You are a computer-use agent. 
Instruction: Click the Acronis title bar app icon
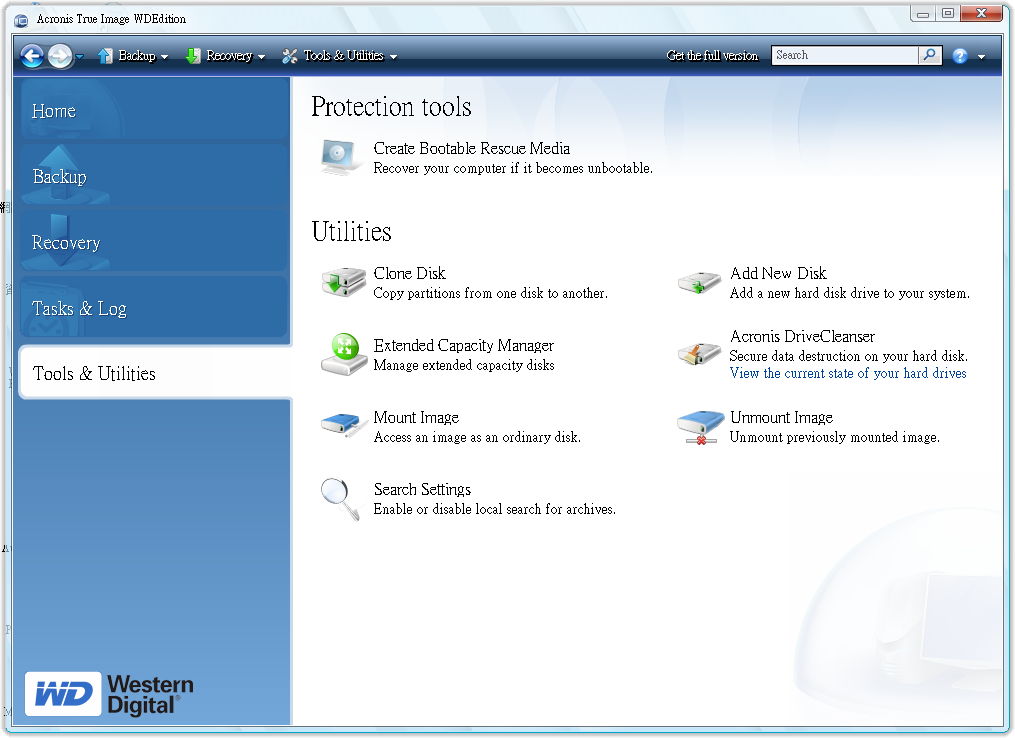[21, 20]
